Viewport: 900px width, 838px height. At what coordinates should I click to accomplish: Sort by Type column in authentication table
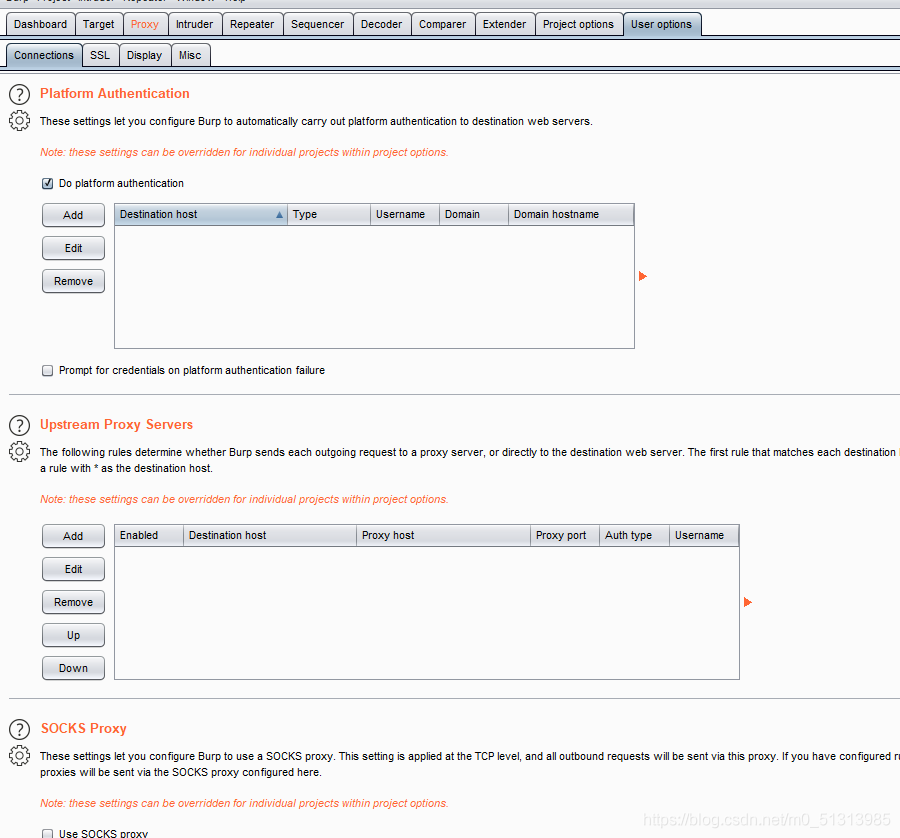click(x=329, y=215)
